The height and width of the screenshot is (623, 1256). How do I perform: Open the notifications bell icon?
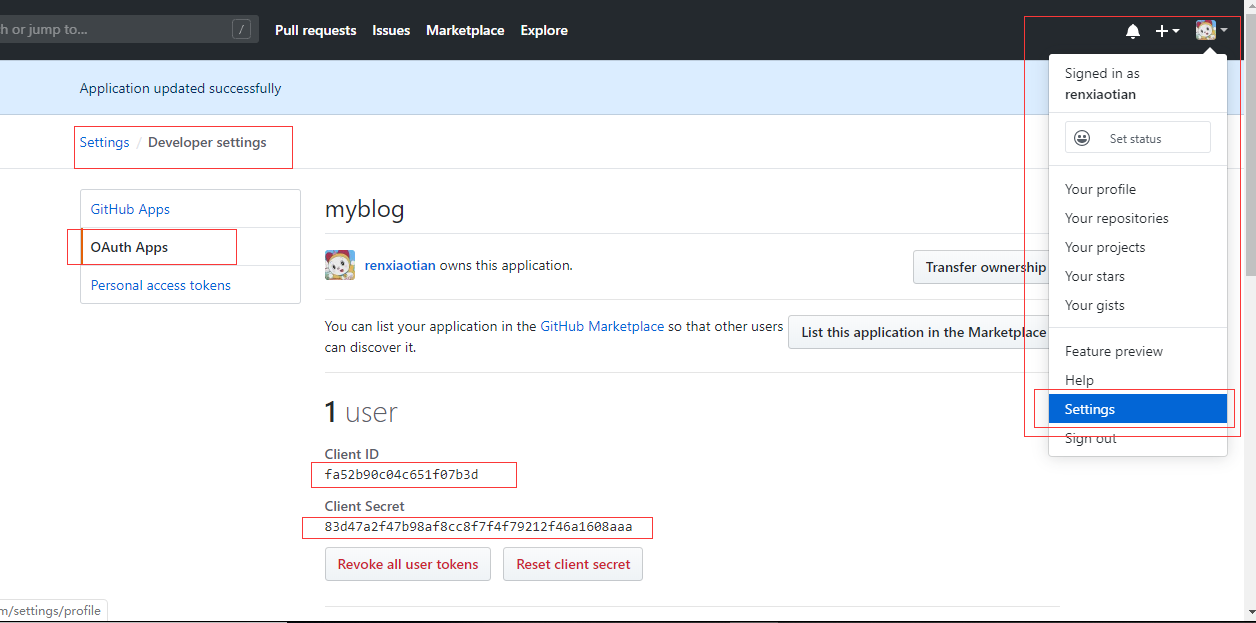[1133, 31]
